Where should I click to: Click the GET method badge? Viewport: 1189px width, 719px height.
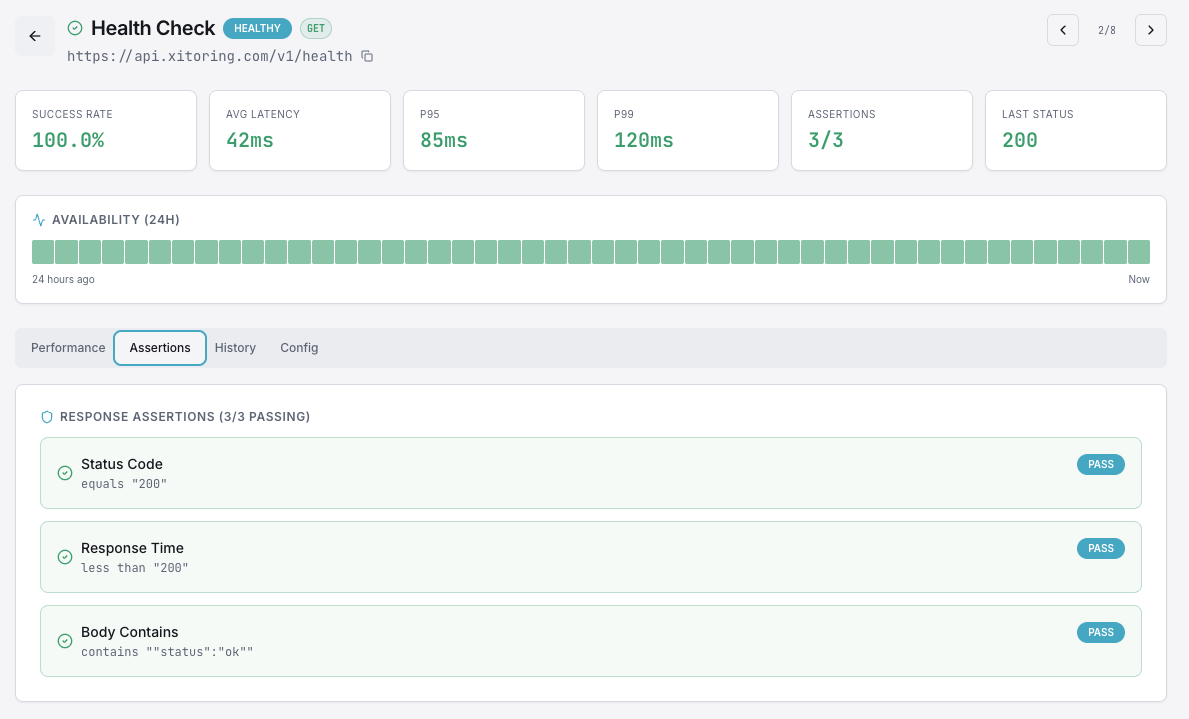[x=315, y=28]
